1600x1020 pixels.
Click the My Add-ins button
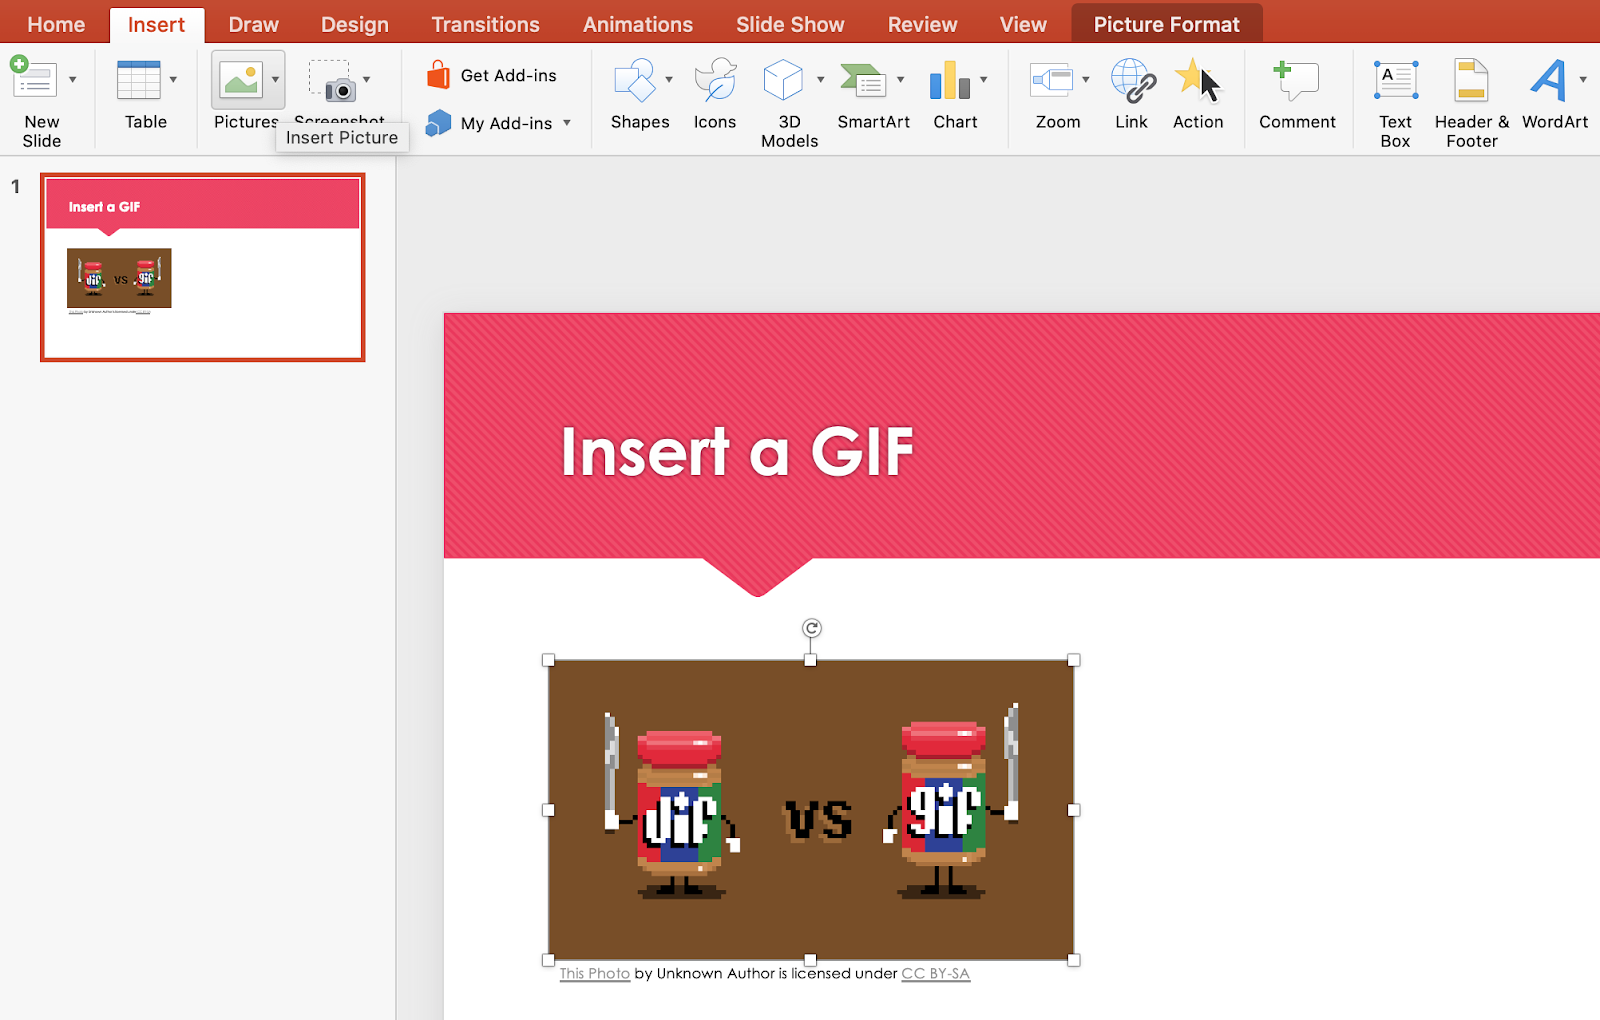pos(489,123)
